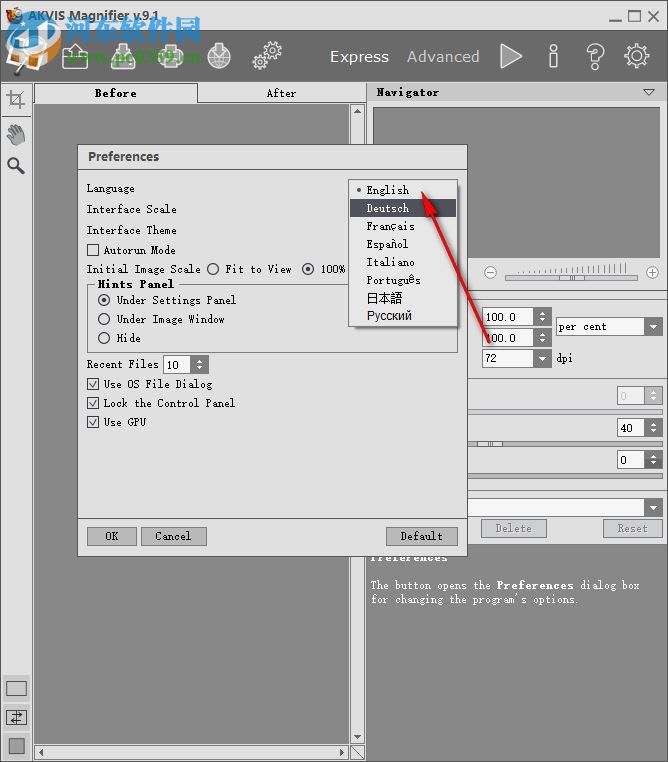The image size is (668, 762).
Task: Expand the presets dropdown arrow
Action: pyautogui.click(x=653, y=508)
